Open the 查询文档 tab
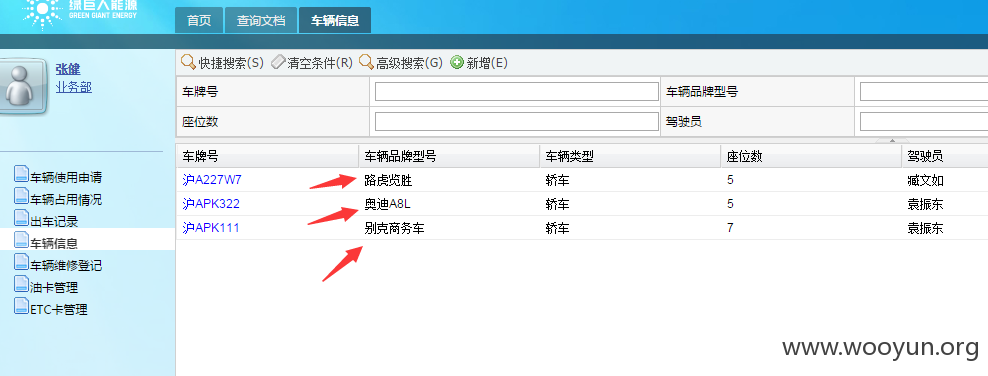Image resolution: width=988 pixels, height=376 pixels. (261, 20)
